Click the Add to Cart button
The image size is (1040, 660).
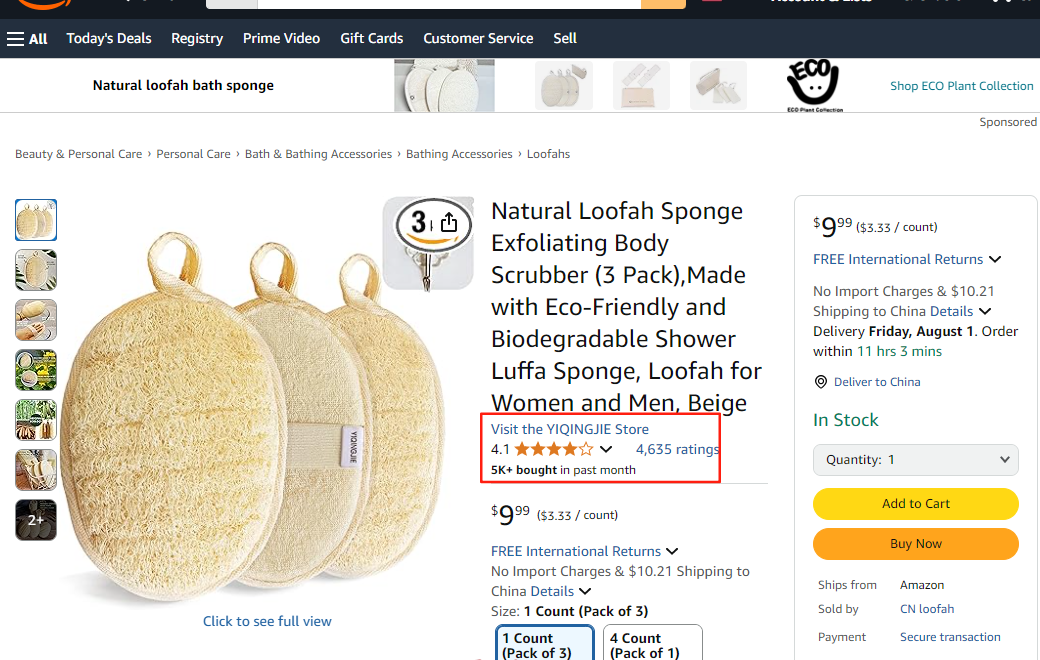point(915,503)
